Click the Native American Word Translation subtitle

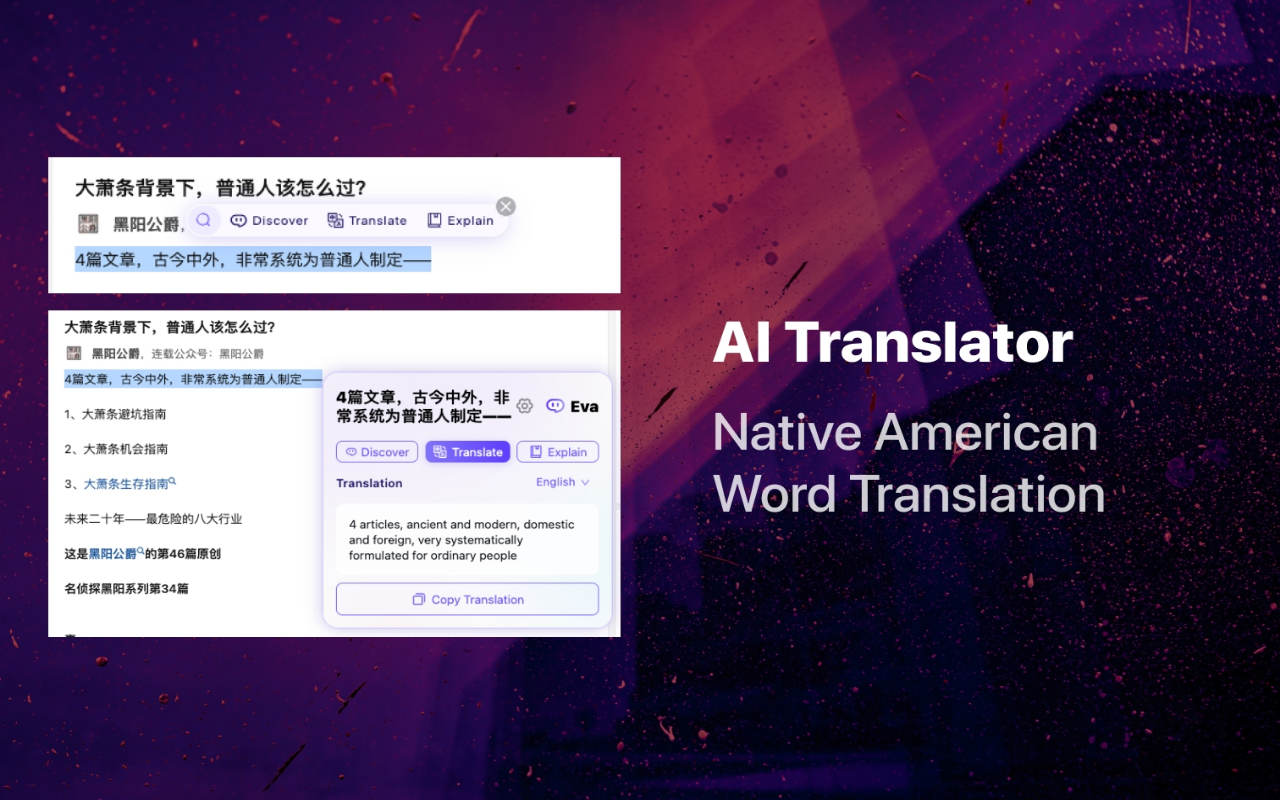coord(909,463)
